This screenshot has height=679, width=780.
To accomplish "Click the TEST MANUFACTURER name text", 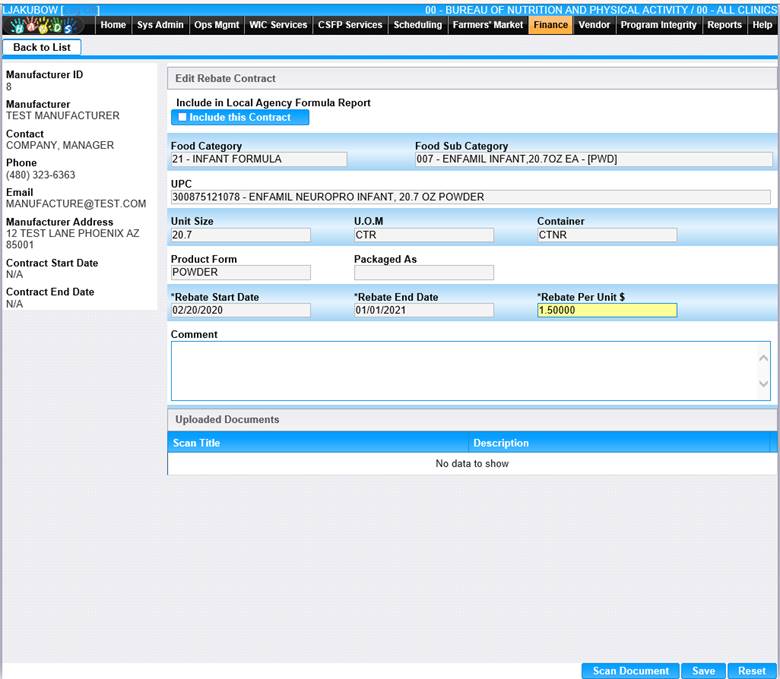I will (x=63, y=116).
